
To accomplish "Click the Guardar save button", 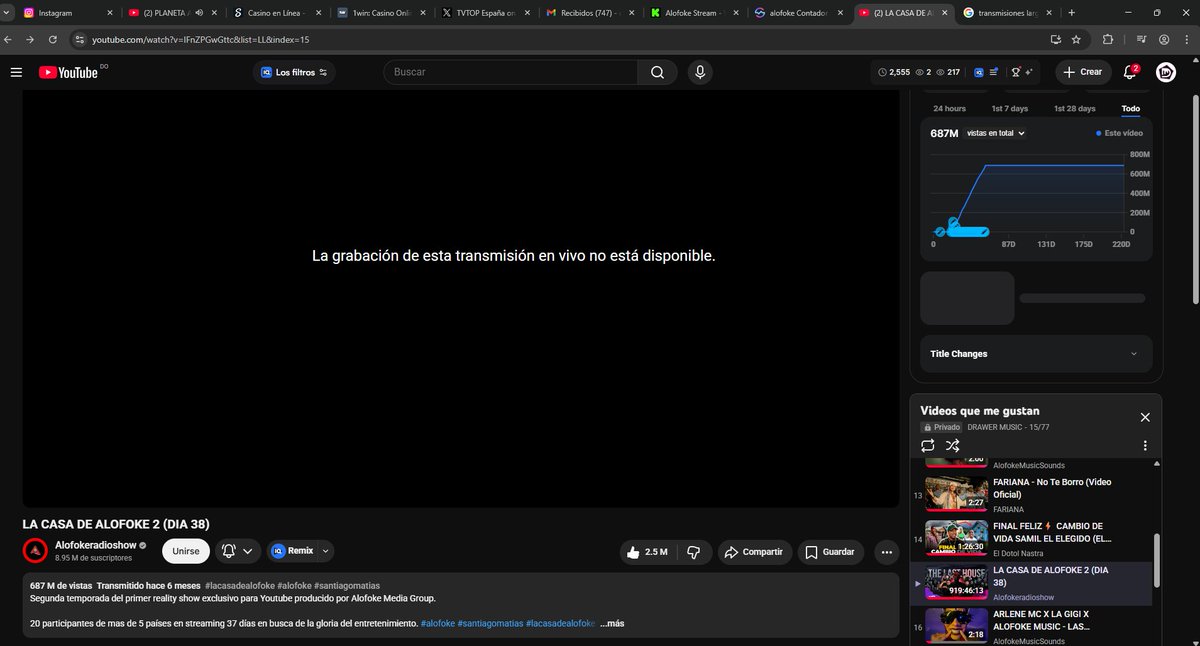I will pos(830,552).
